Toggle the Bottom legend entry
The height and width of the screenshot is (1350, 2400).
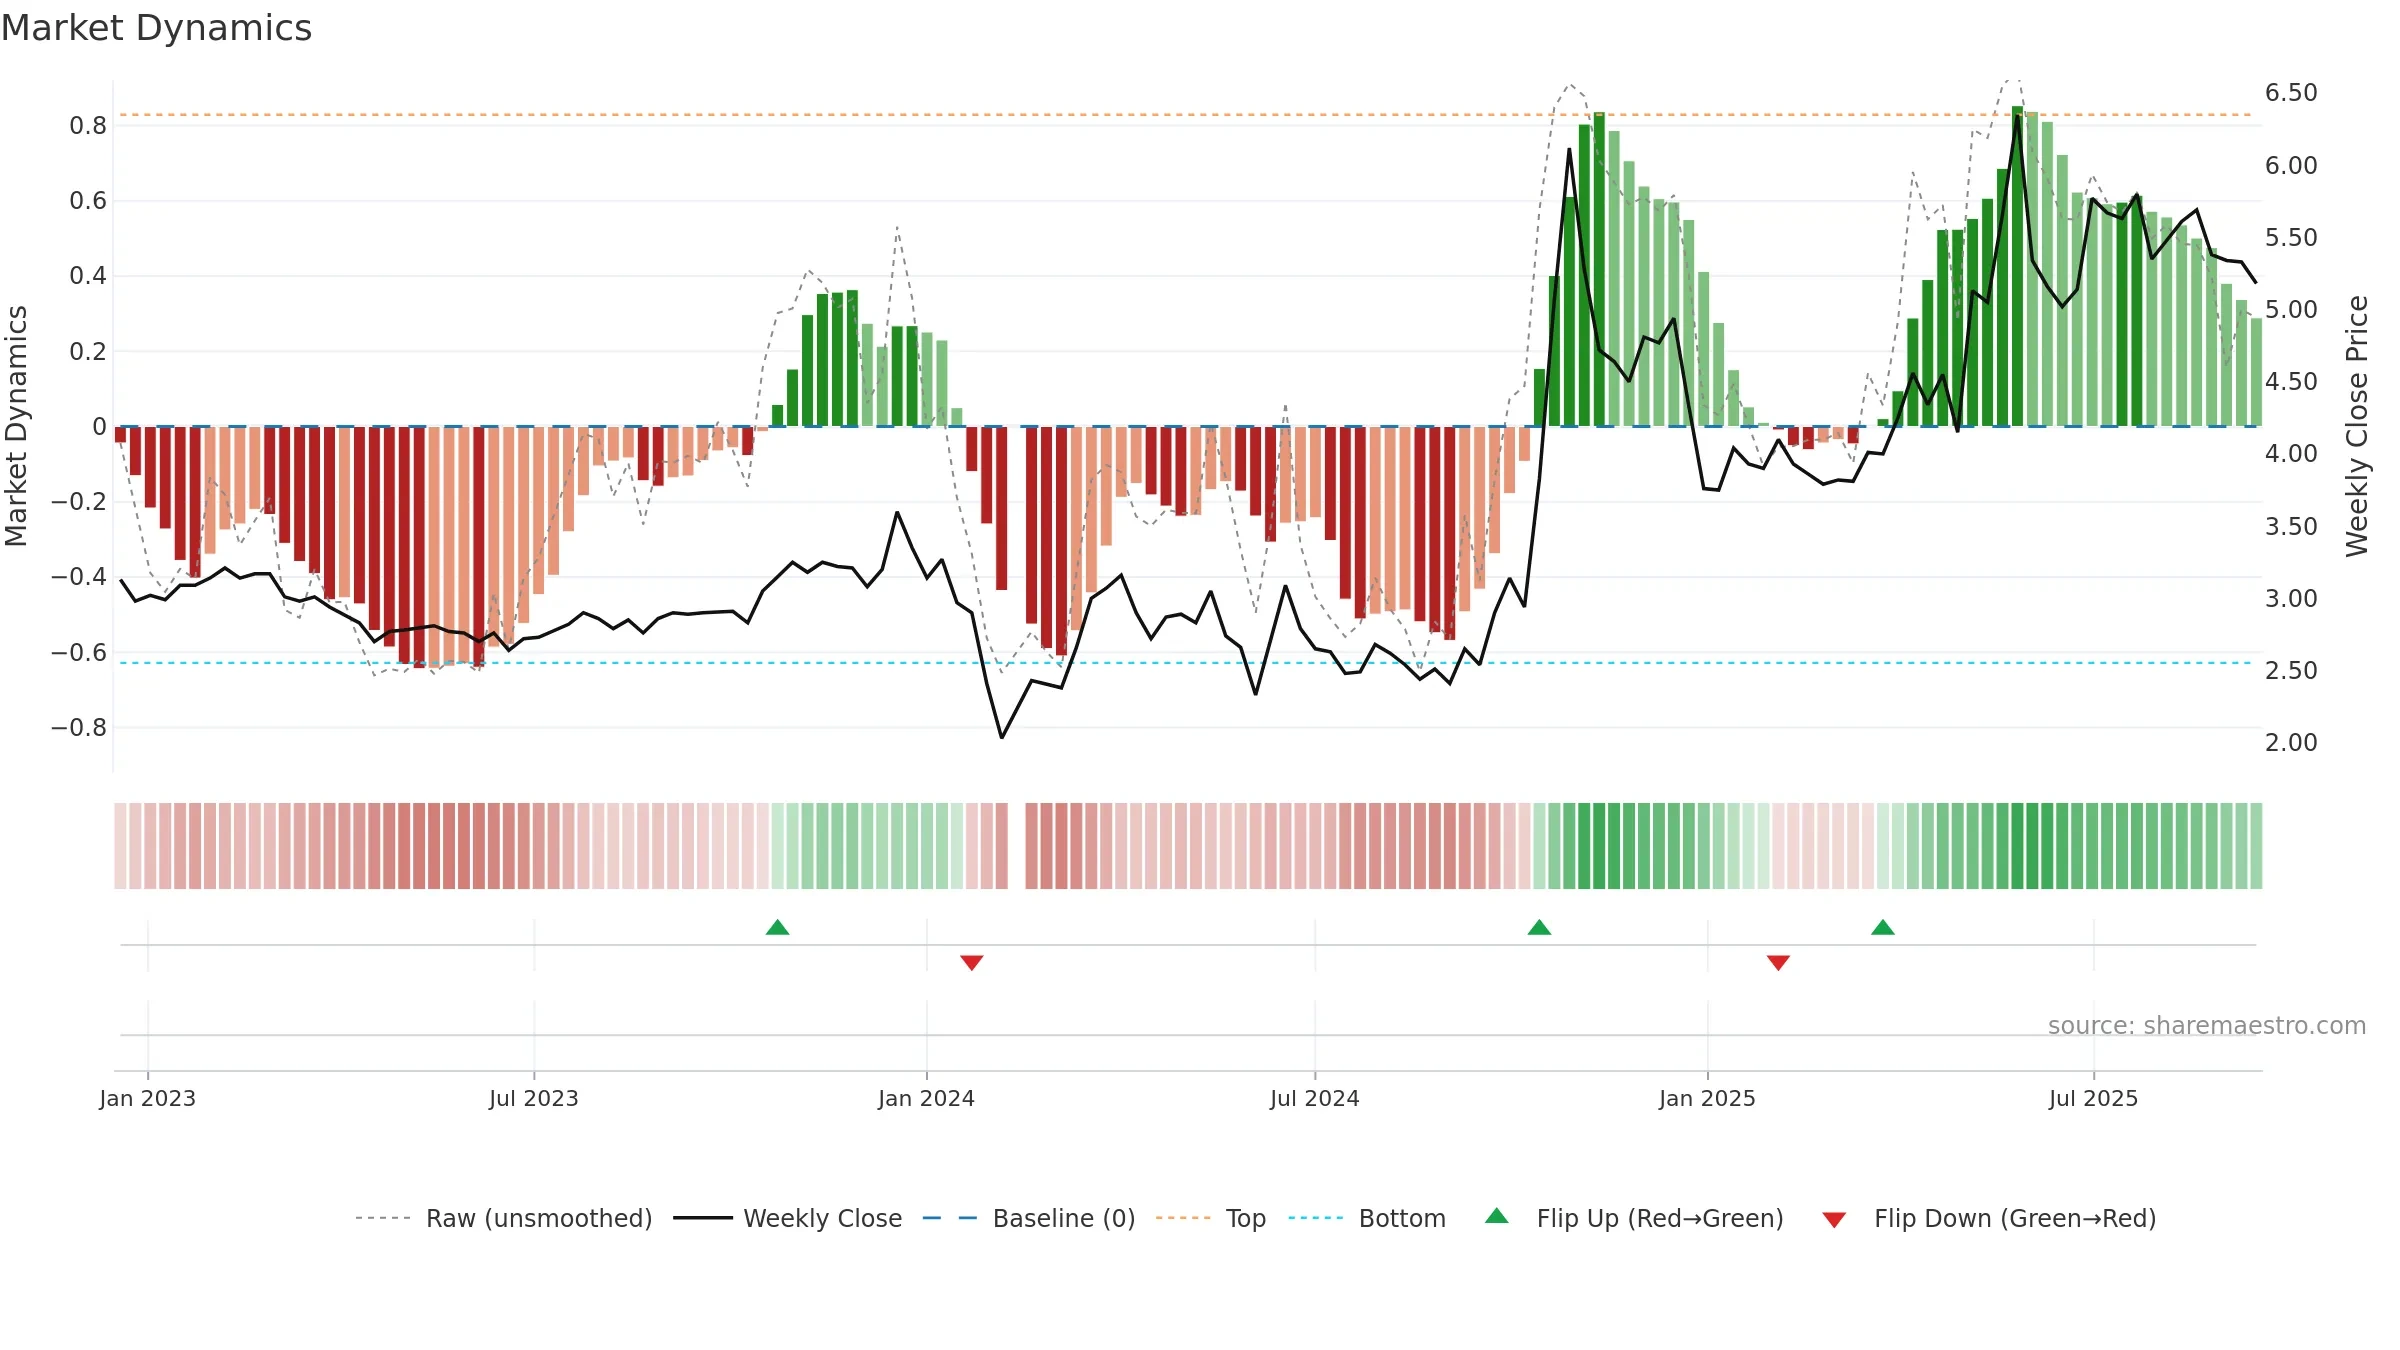point(1366,1218)
